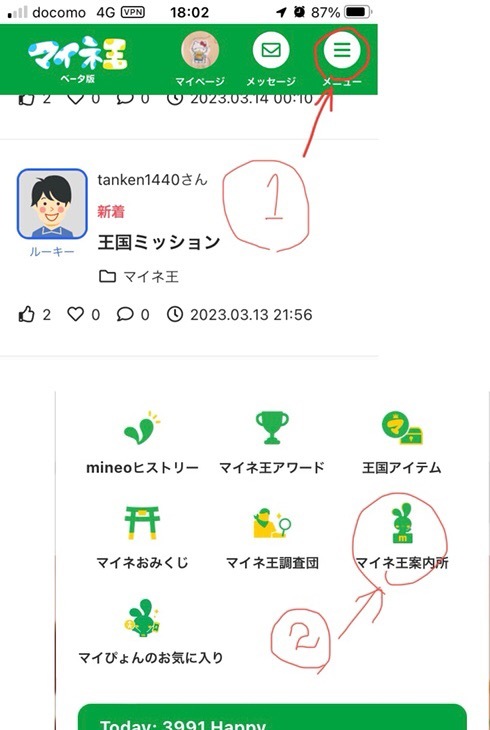The width and height of the screenshot is (490, 730).
Task: Open the マイネ王 folder category link
Action: 139,277
